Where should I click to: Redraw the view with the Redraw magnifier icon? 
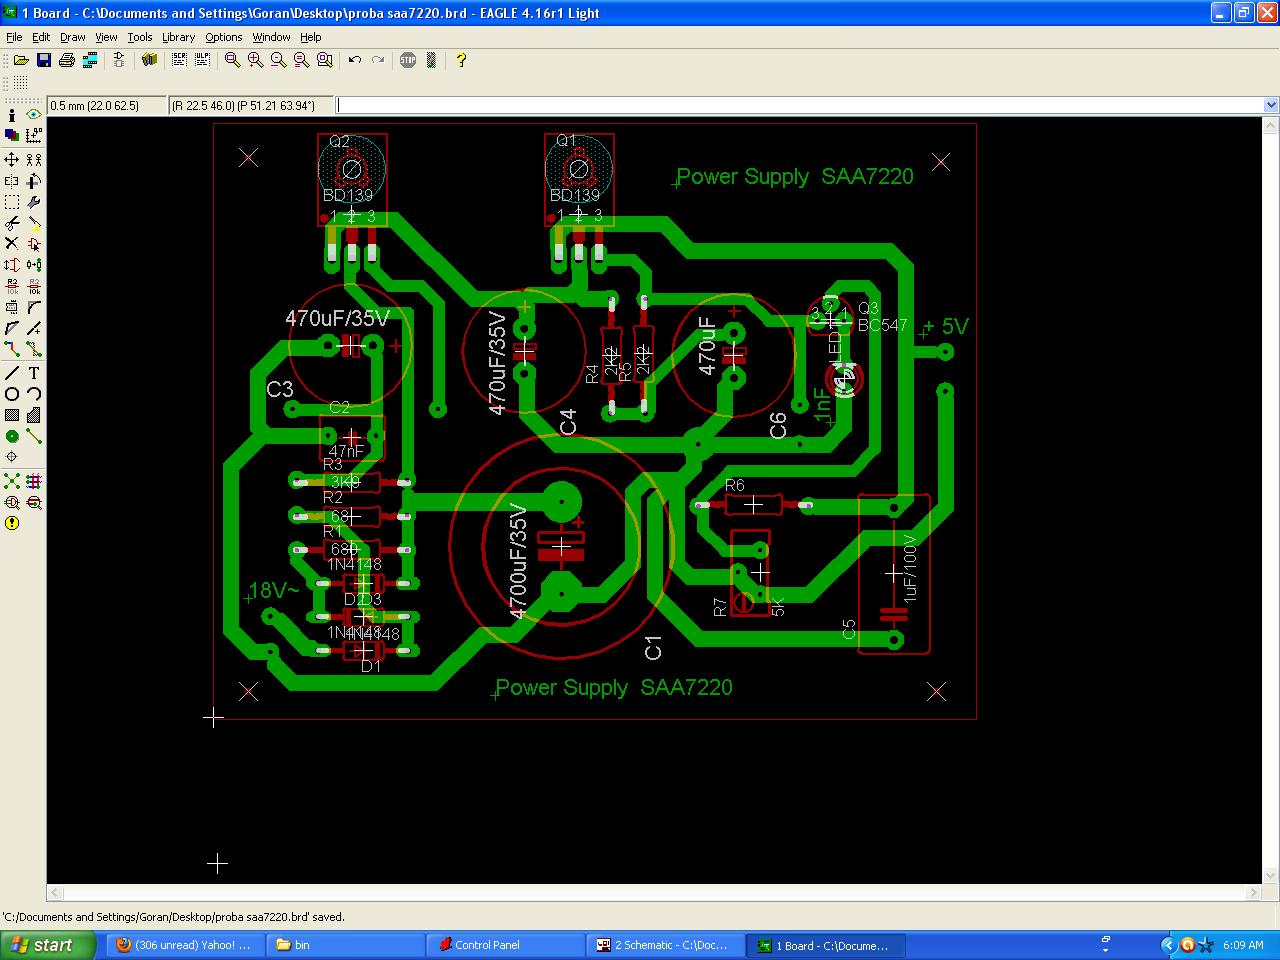(301, 60)
